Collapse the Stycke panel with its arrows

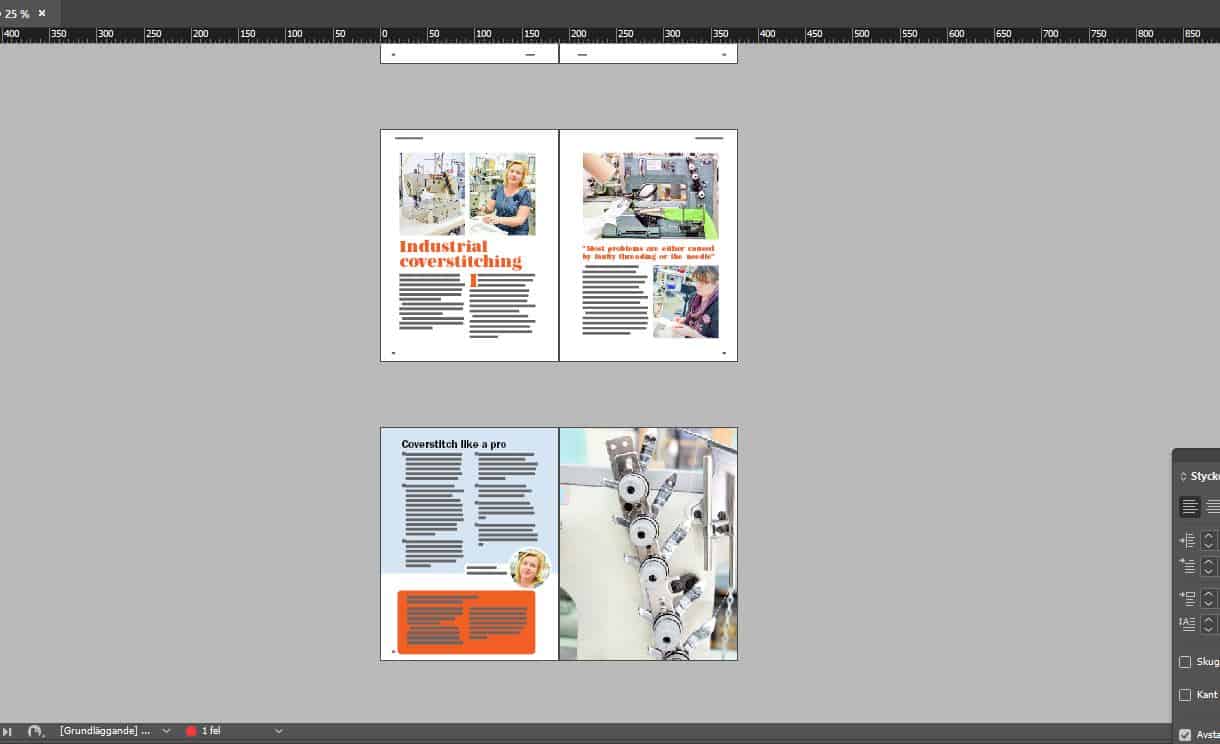(x=1184, y=477)
